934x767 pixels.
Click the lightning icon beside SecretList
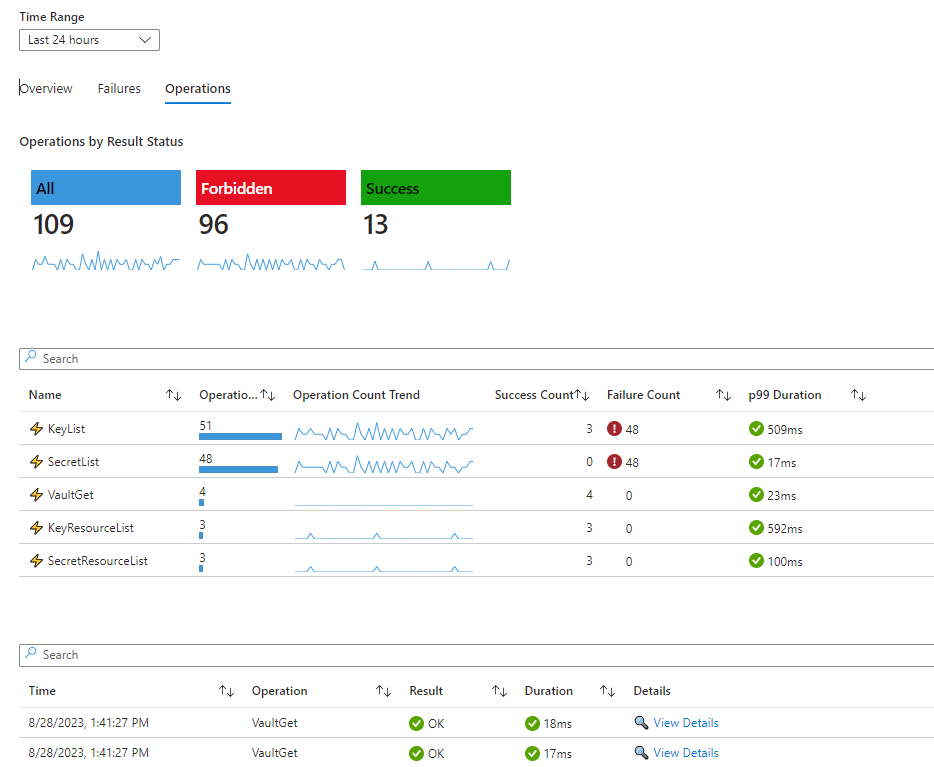[37, 462]
